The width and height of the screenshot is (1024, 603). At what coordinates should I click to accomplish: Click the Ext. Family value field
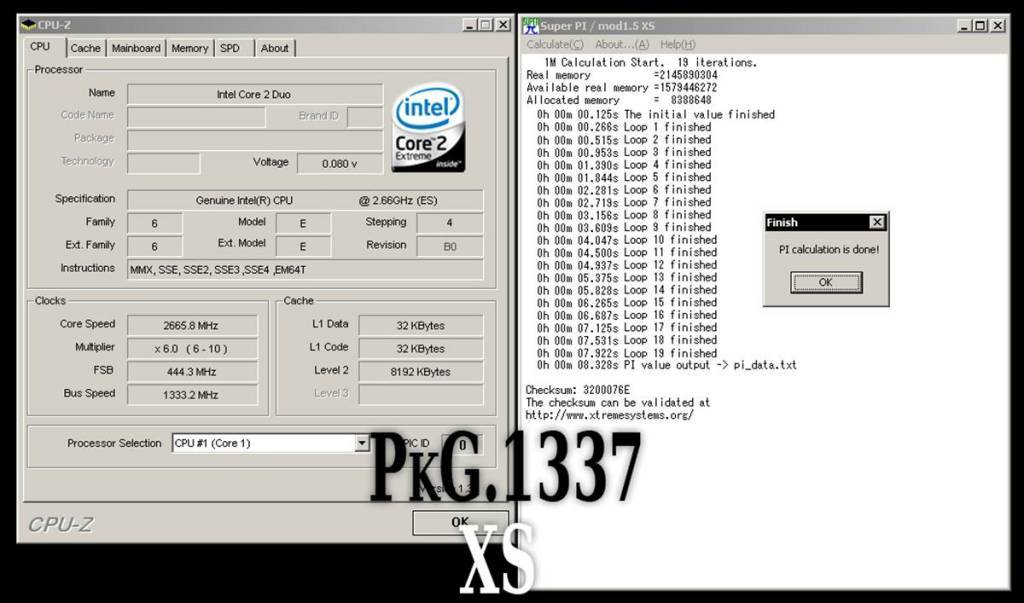tap(155, 246)
